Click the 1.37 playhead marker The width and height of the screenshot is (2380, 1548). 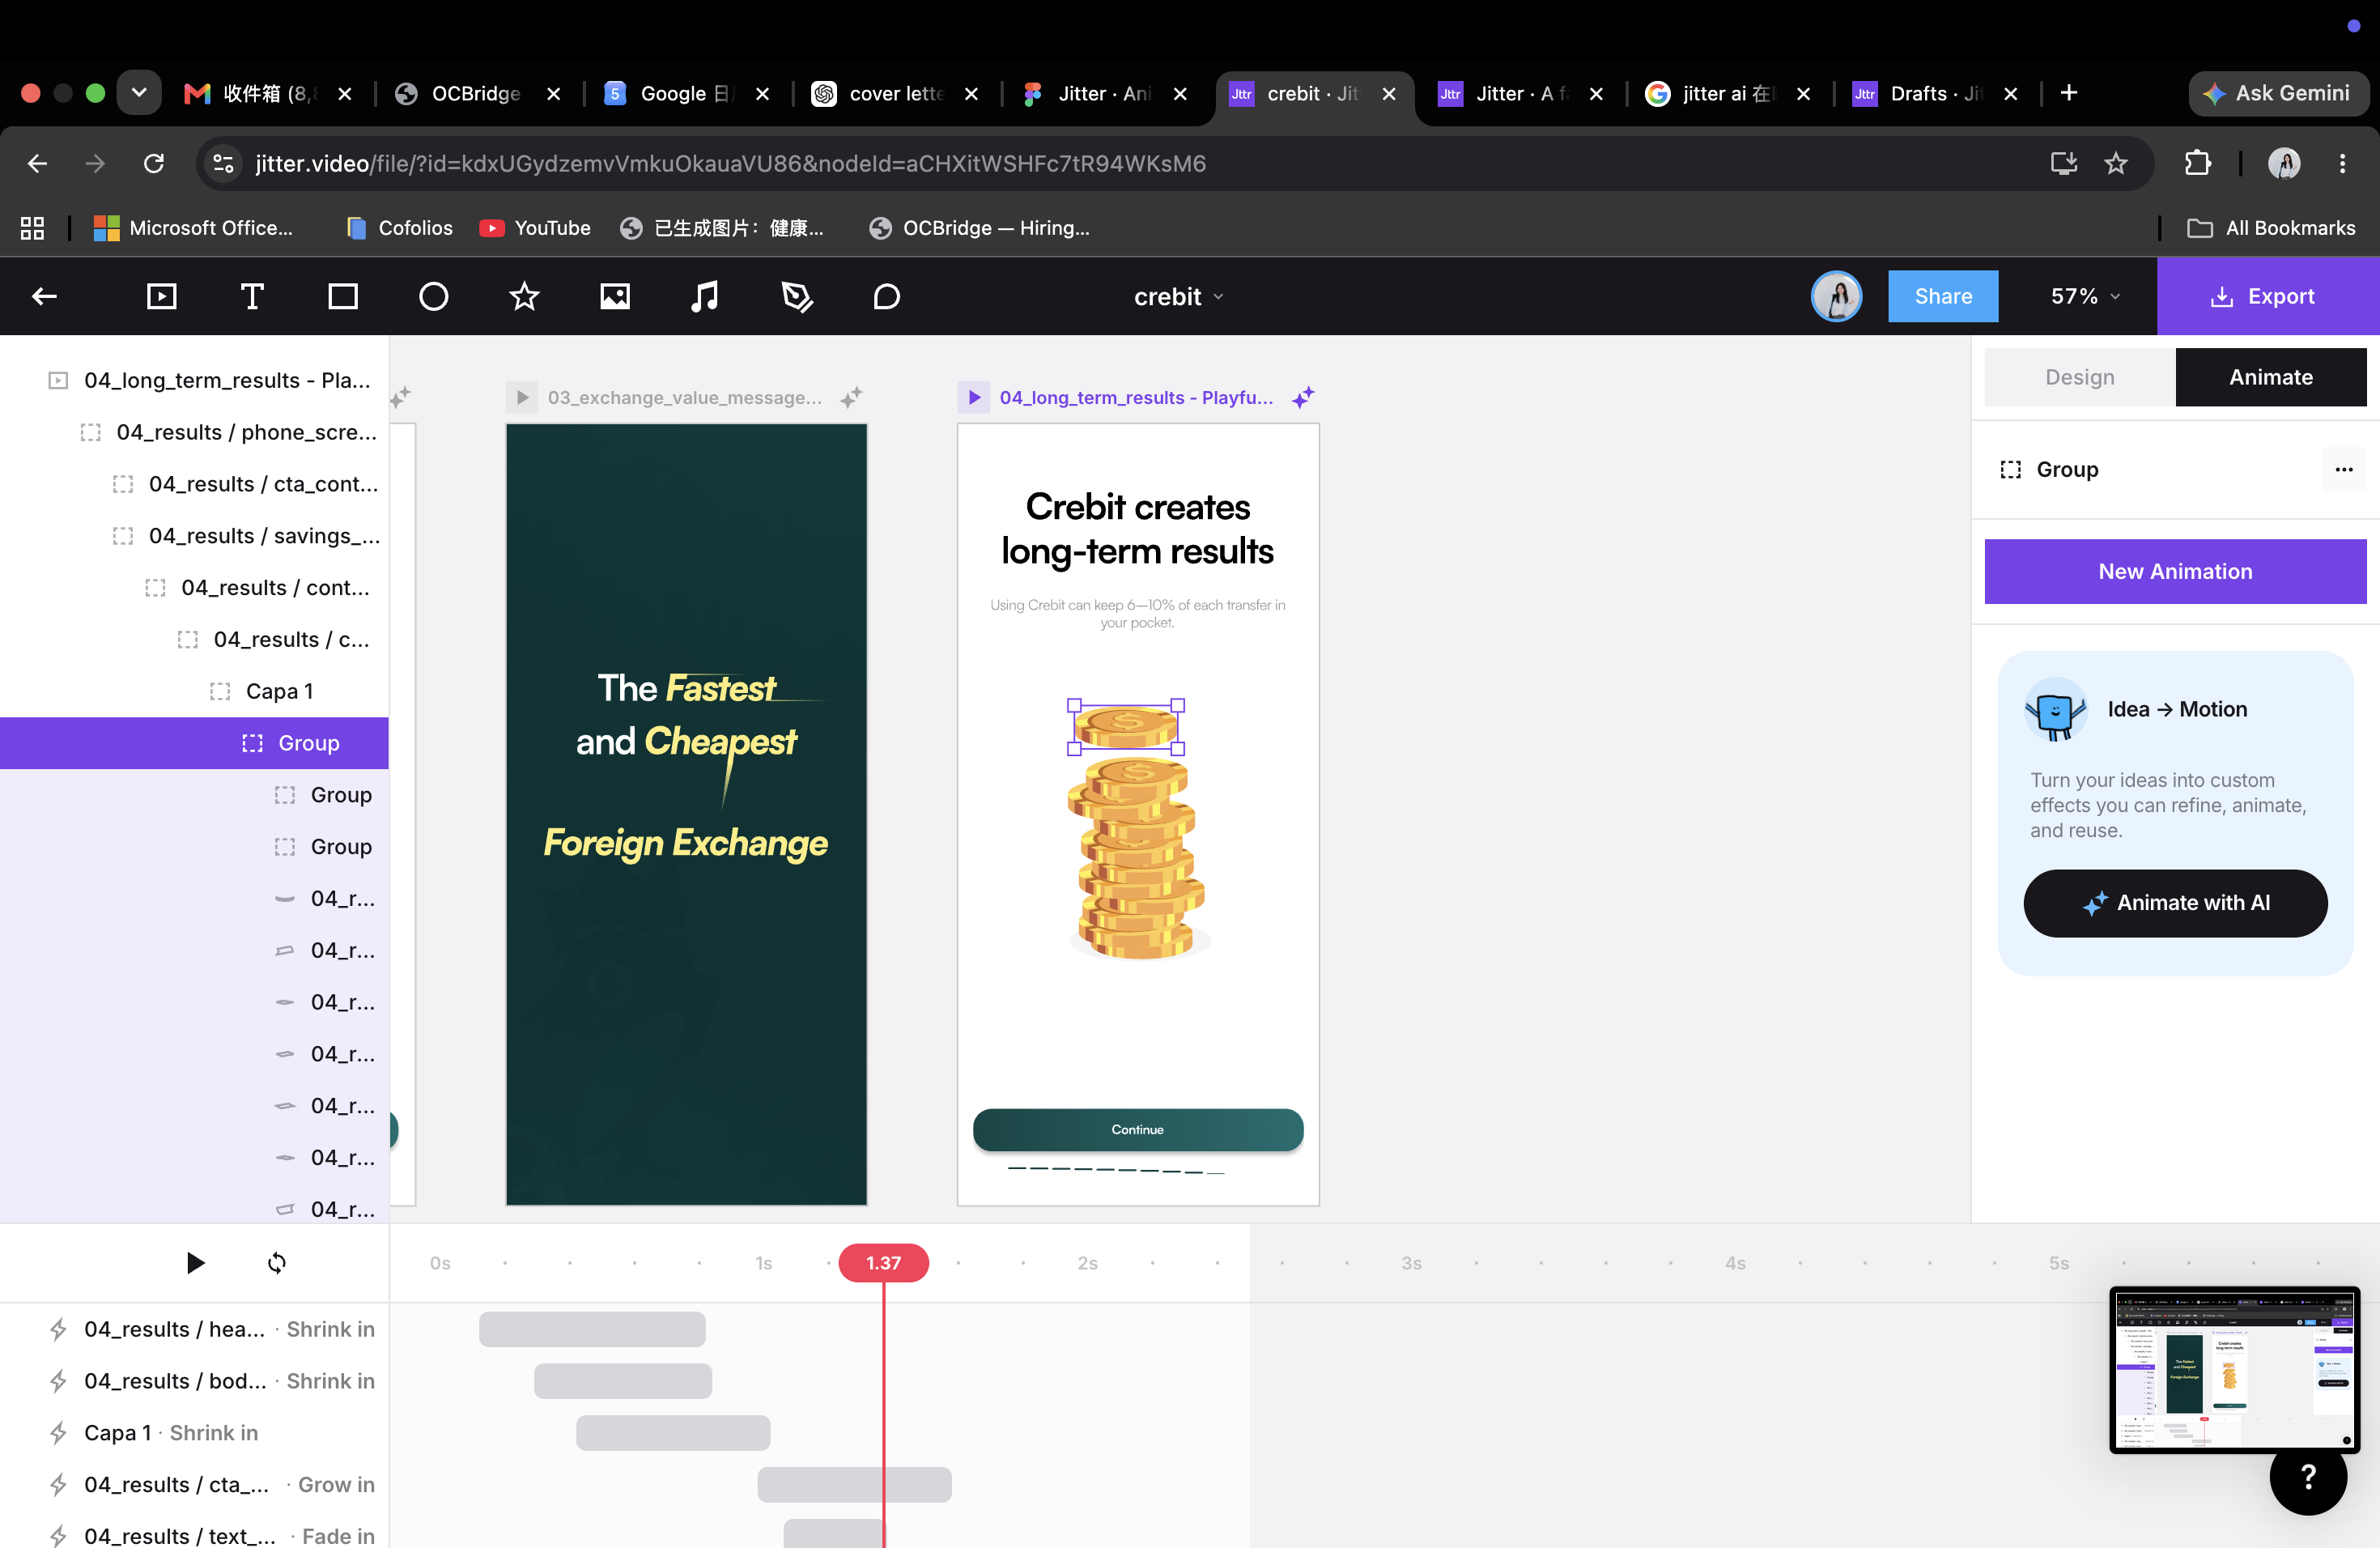(883, 1263)
